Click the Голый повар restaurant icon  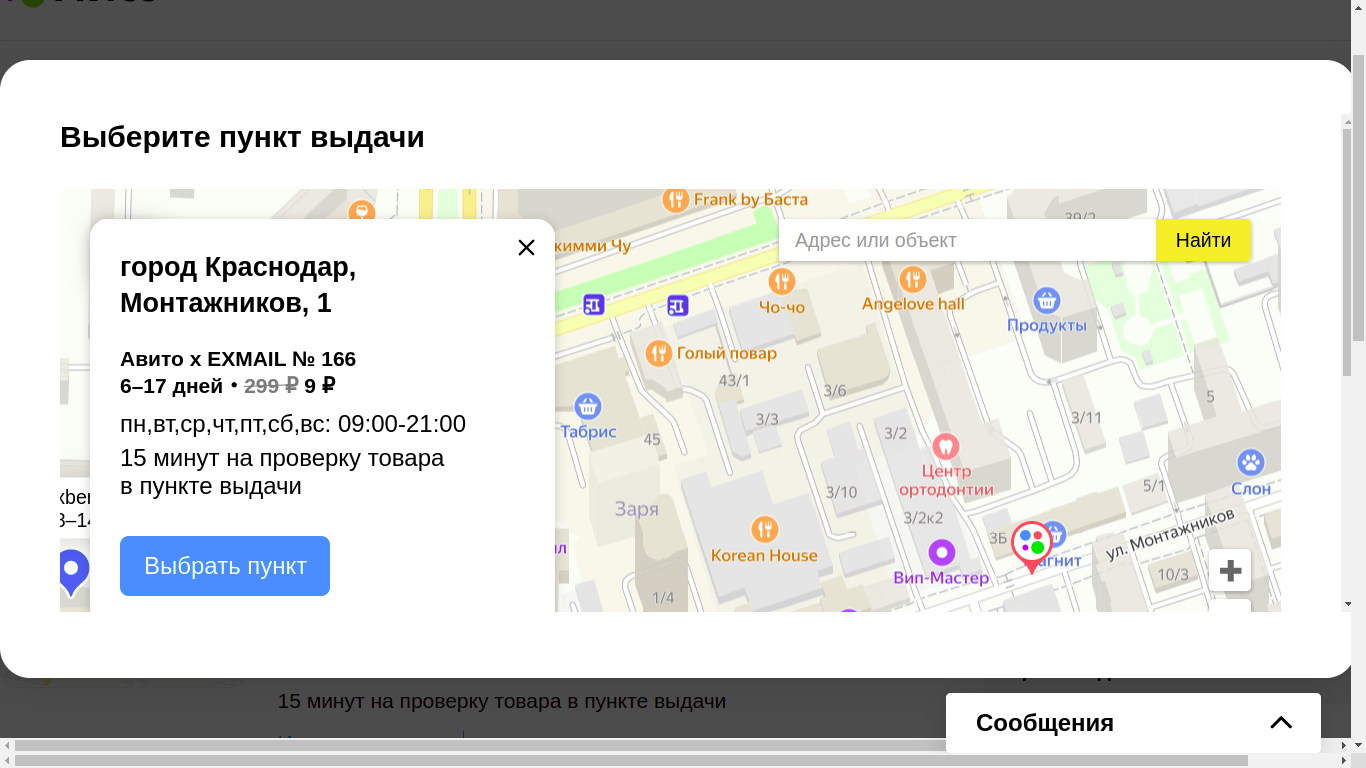(x=658, y=353)
